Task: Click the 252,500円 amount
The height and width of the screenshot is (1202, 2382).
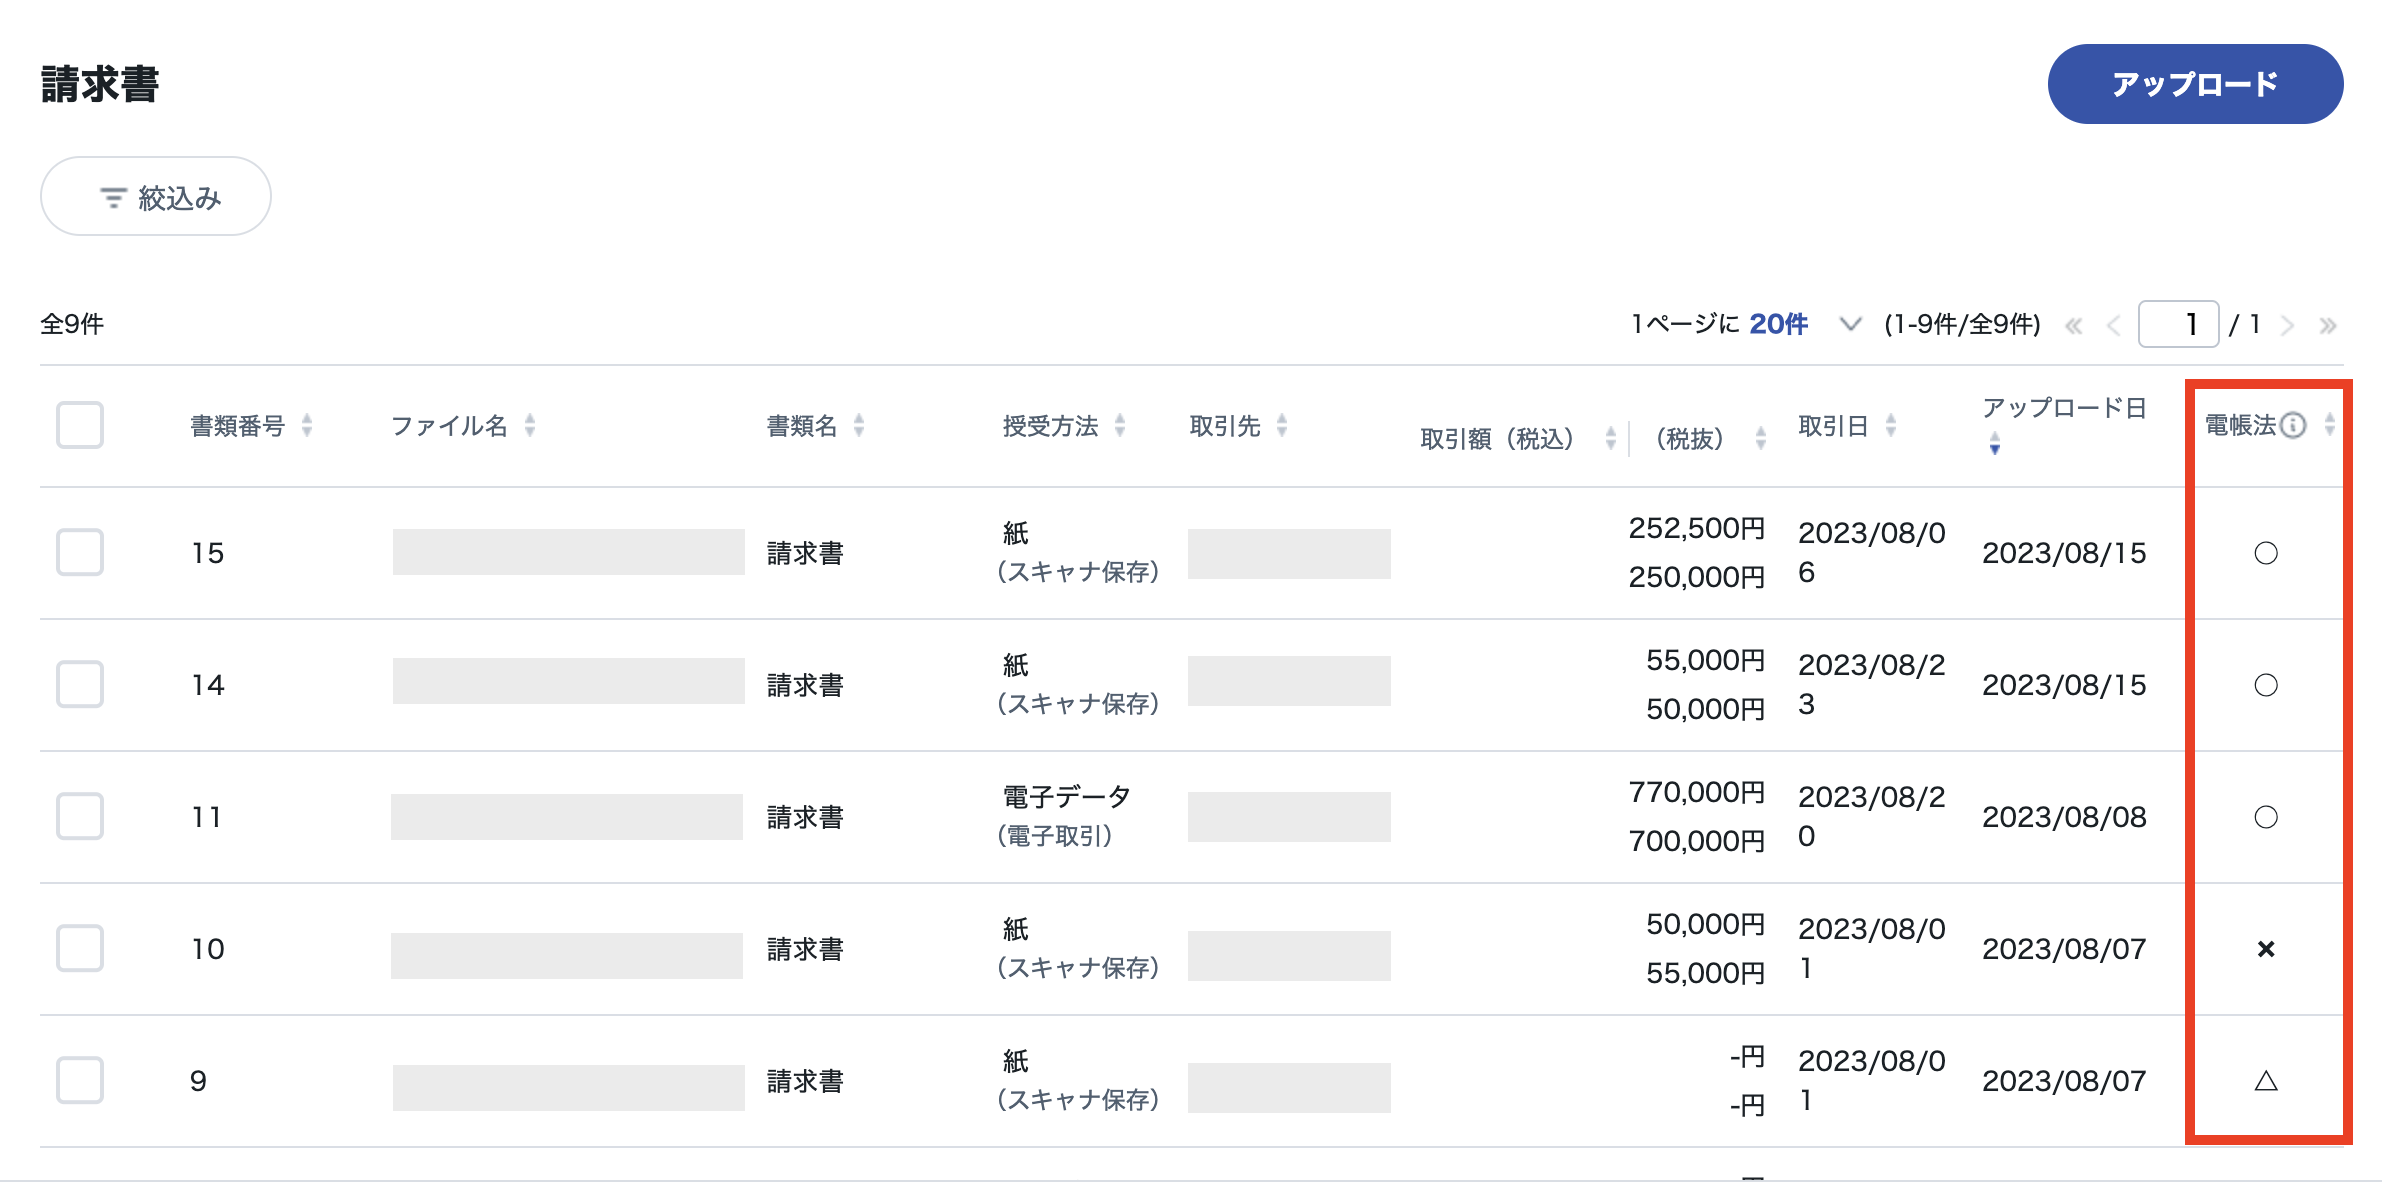Action: click(x=1697, y=528)
